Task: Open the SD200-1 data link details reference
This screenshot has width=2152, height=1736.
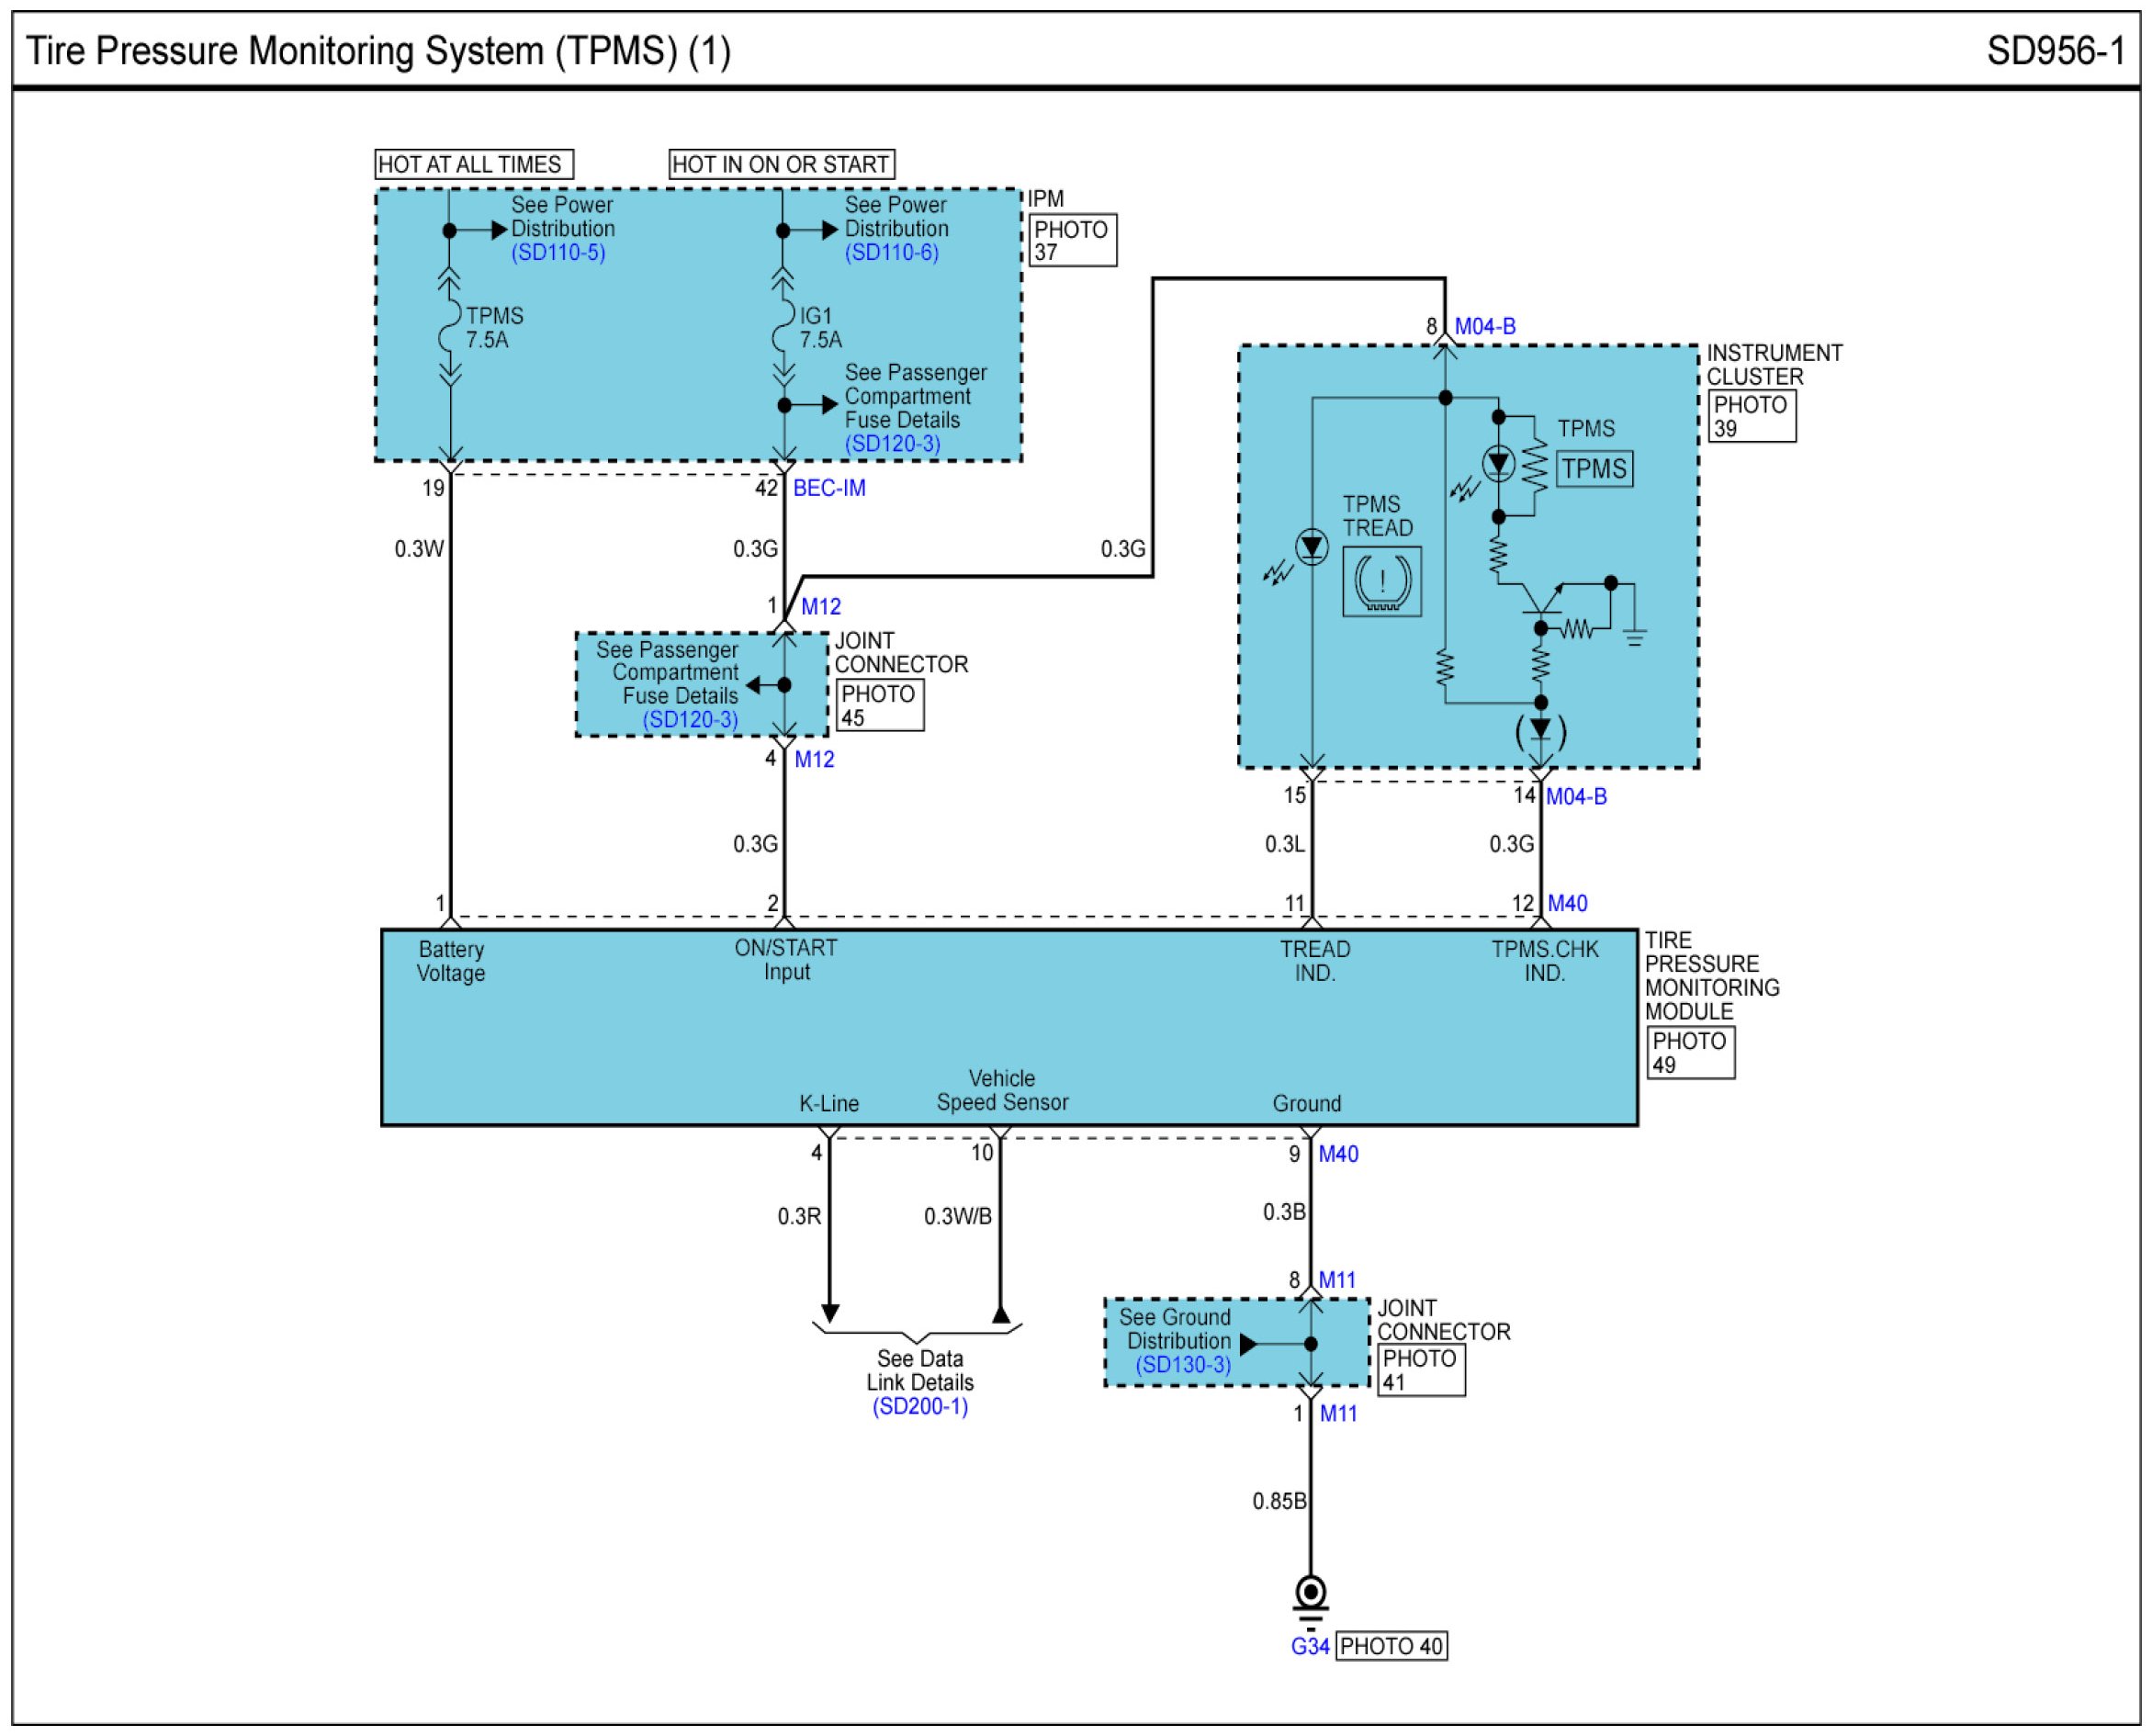Action: pos(920,1407)
